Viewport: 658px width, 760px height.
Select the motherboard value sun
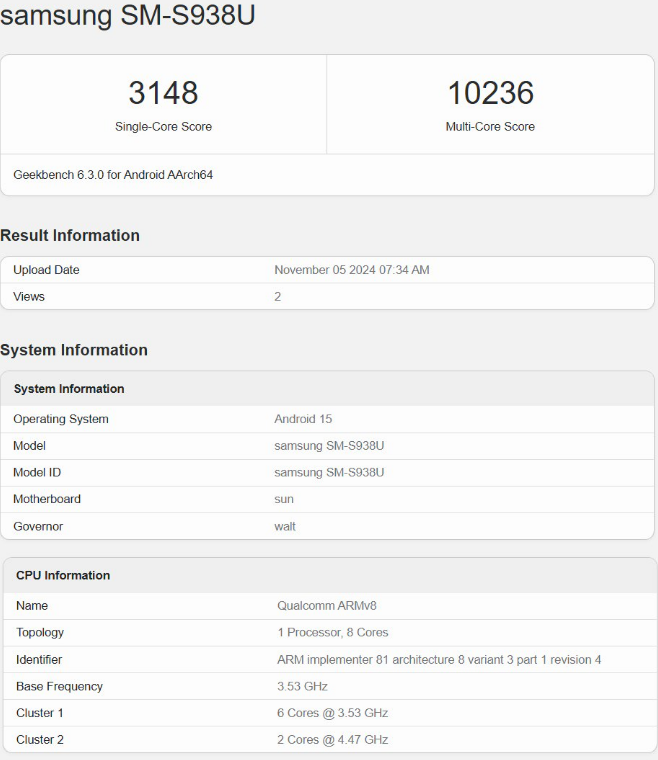pyautogui.click(x=284, y=499)
